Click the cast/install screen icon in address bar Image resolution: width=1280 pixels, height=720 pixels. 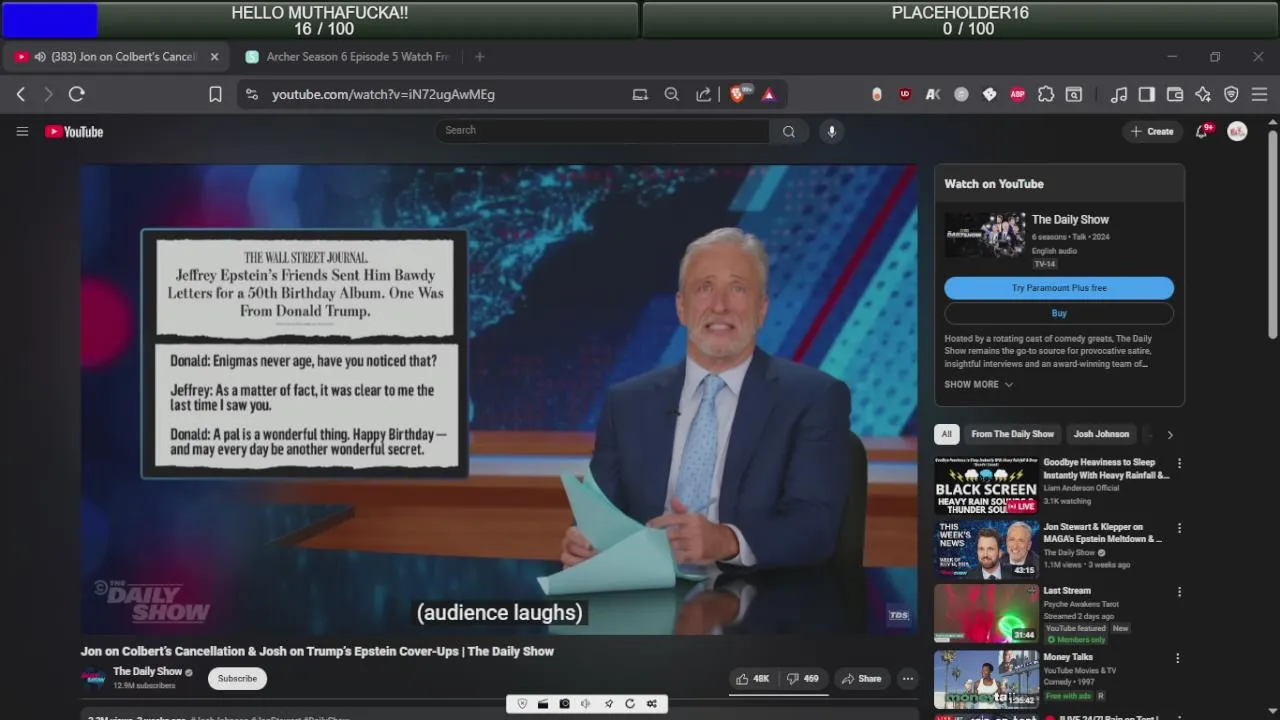[640, 94]
